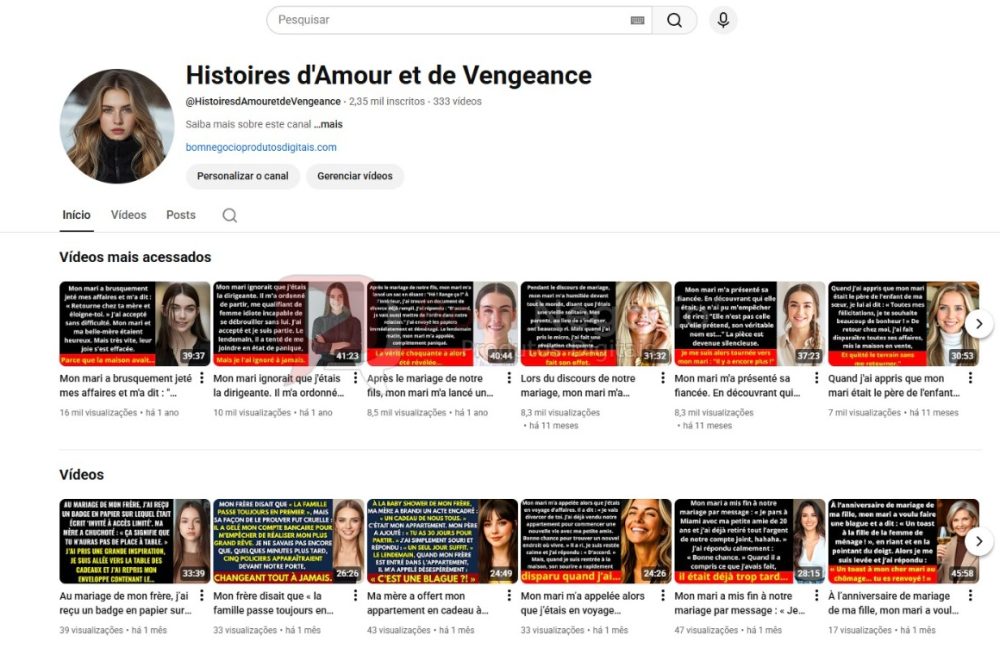Click the 'Personalizar o canal' button
The height and width of the screenshot is (667, 1000).
pyautogui.click(x=241, y=176)
